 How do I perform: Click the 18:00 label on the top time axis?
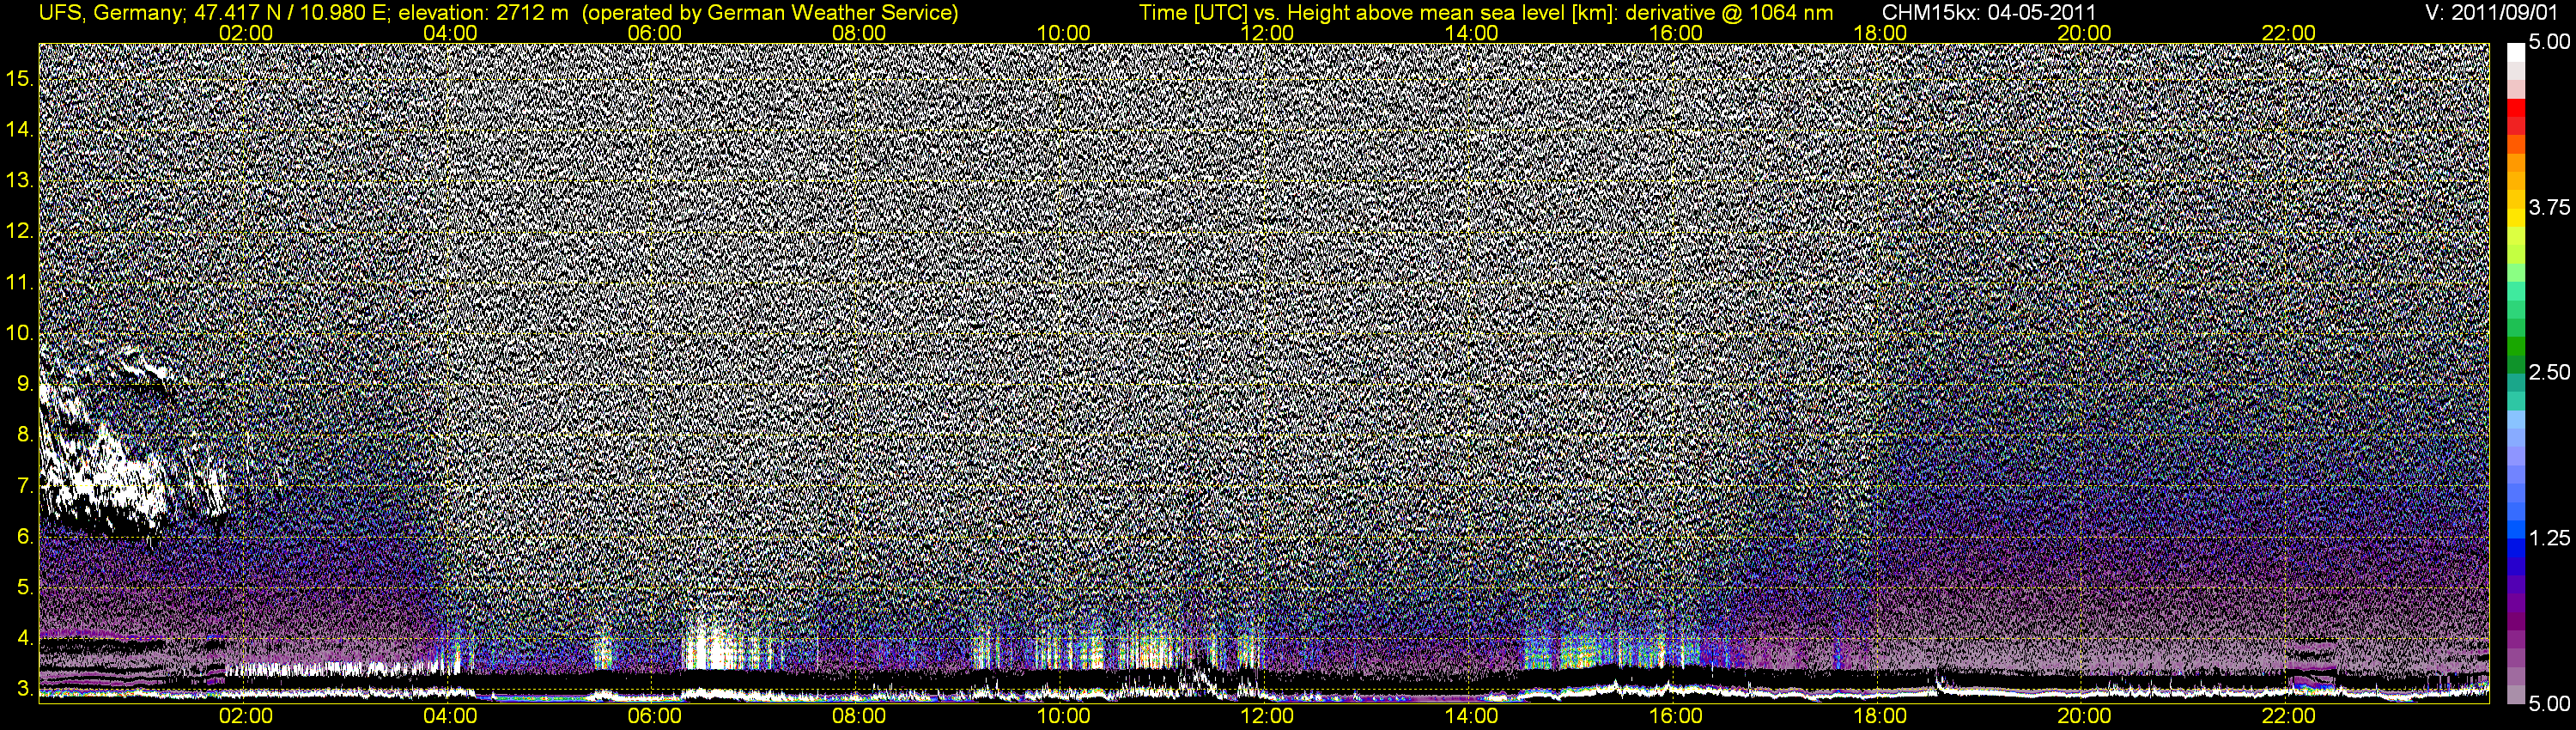[1880, 33]
